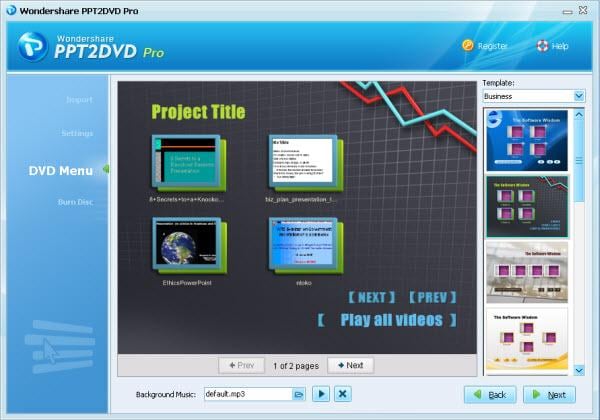Click the 1 of 2 pages indicator
This screenshot has height=420, width=600.
(x=296, y=366)
